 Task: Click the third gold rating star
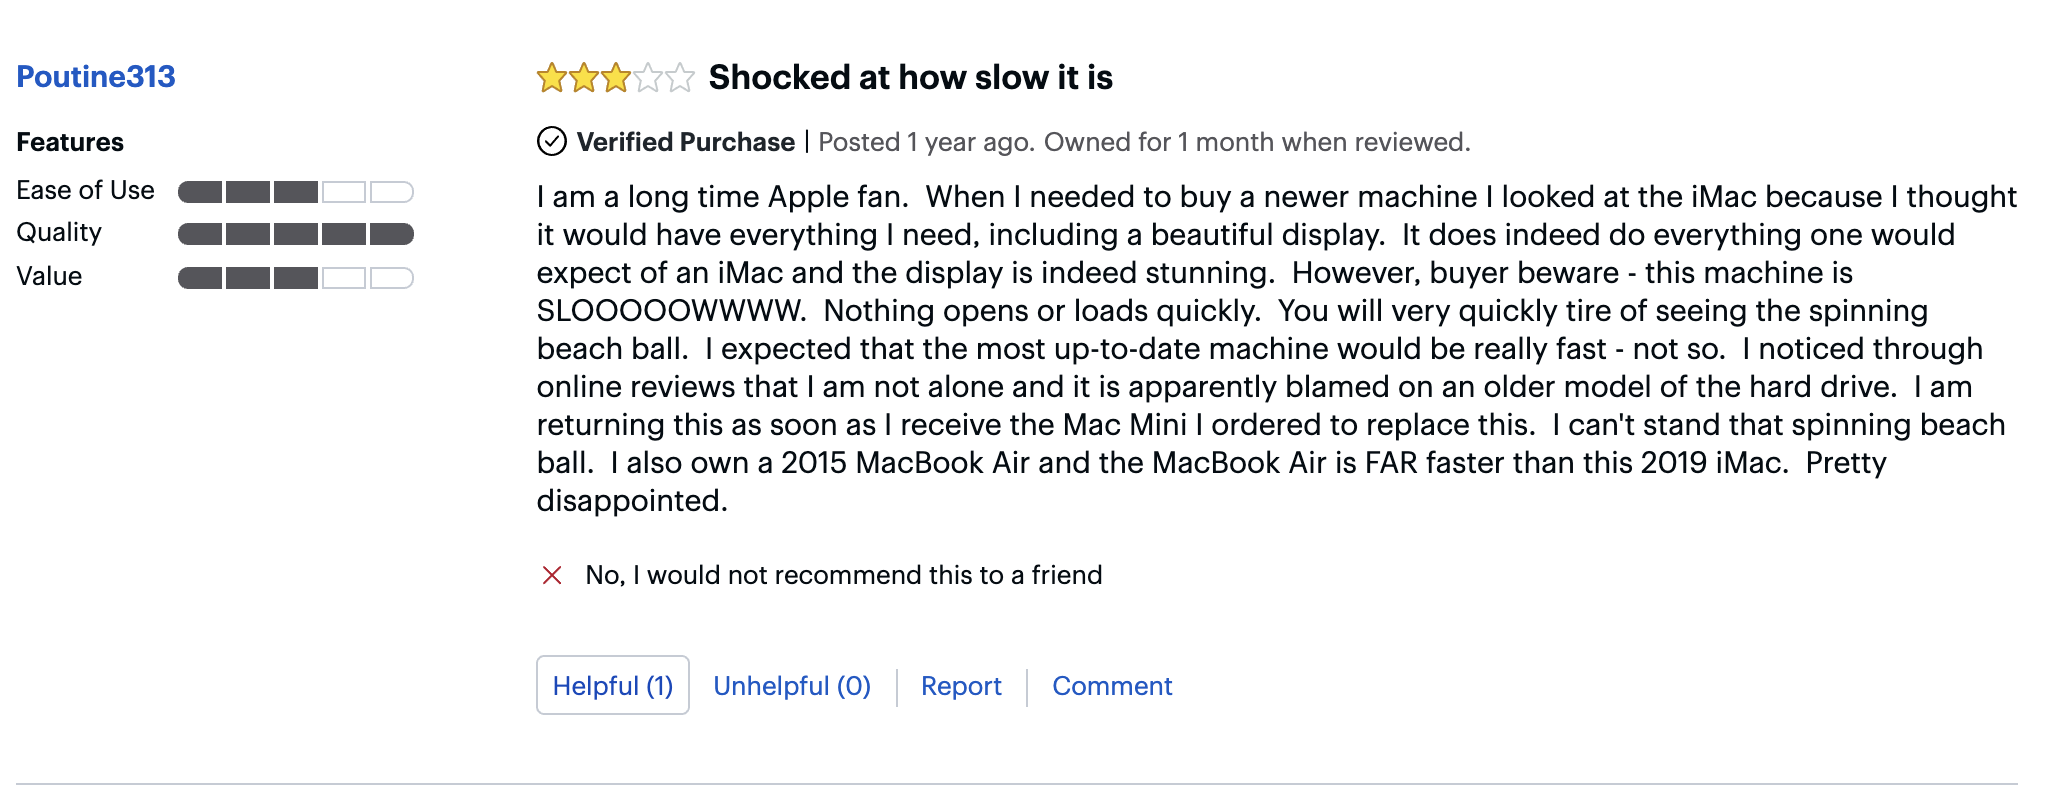click(615, 77)
